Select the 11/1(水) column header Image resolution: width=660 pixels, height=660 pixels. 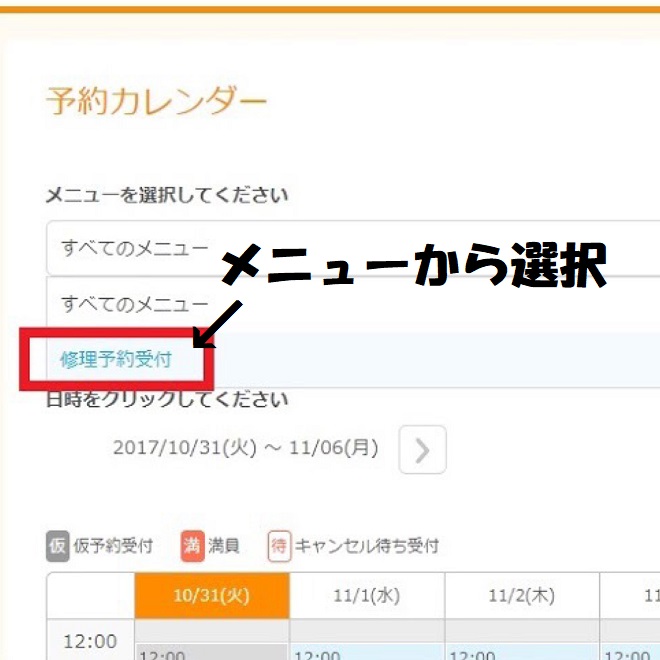pos(367,595)
